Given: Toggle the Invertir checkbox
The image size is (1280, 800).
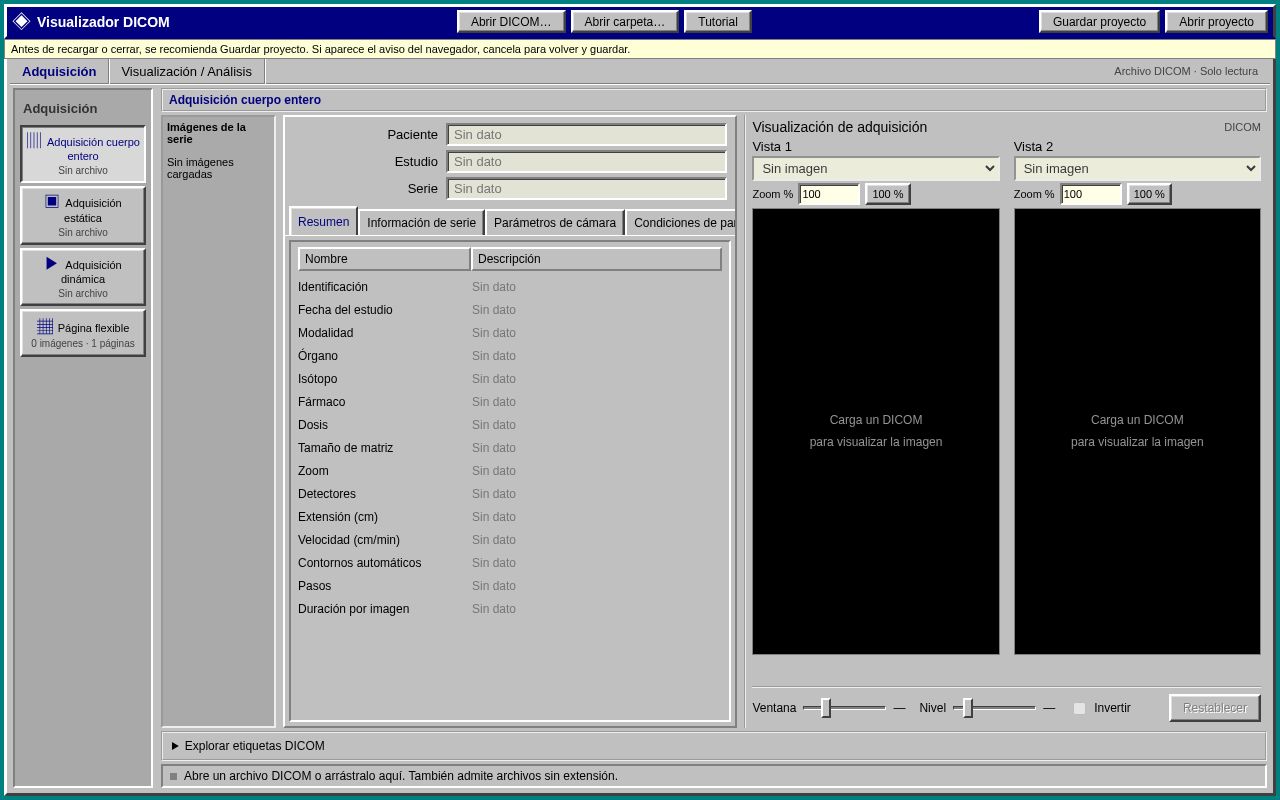Looking at the screenshot, I should pos(1079,708).
